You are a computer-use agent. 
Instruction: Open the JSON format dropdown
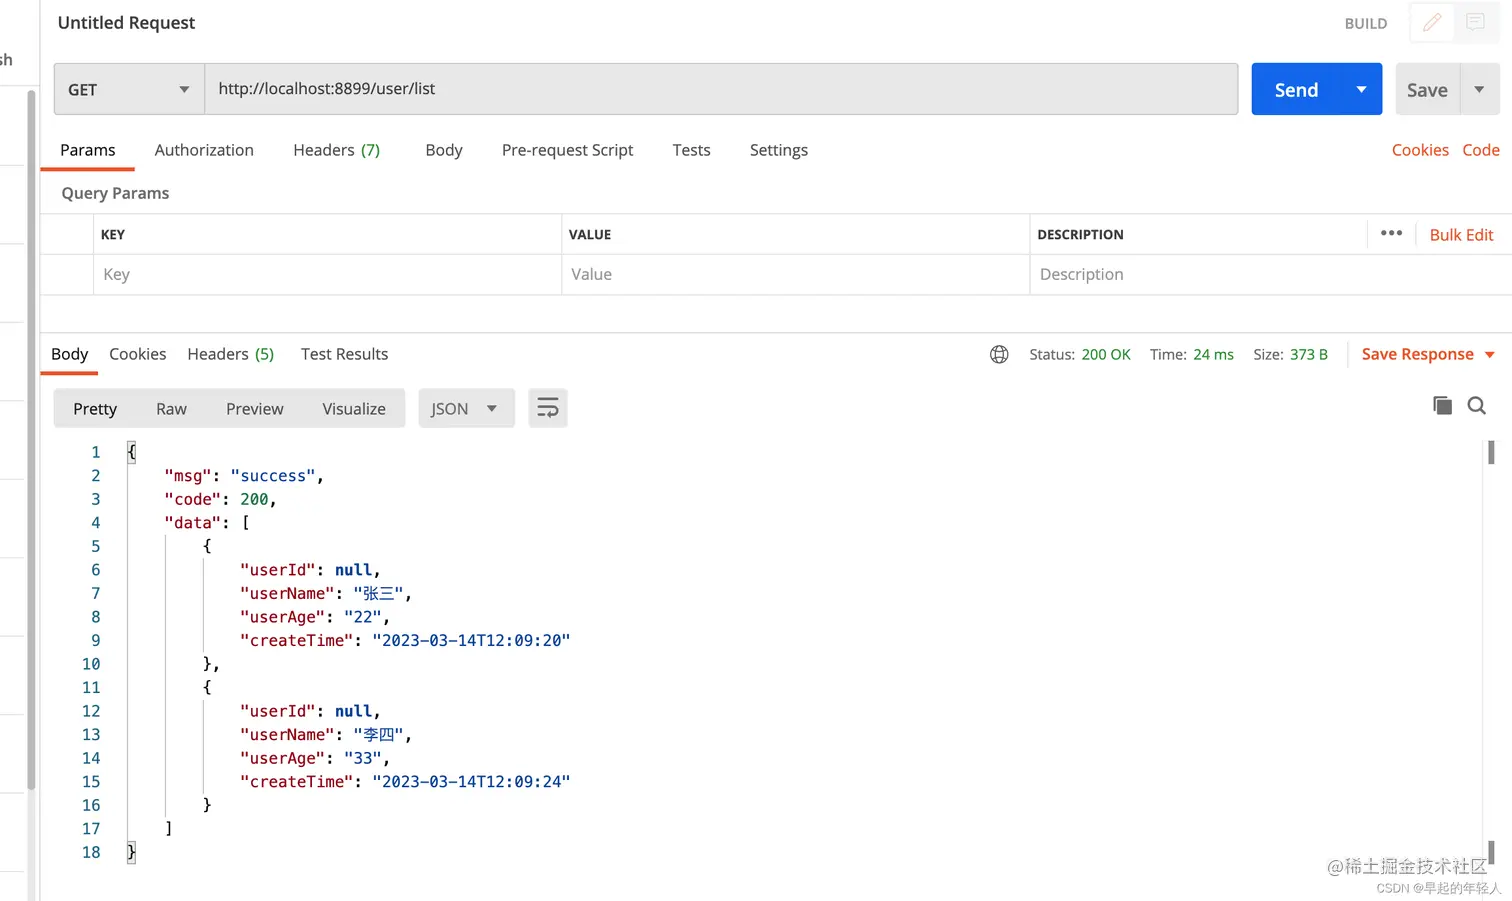465,408
